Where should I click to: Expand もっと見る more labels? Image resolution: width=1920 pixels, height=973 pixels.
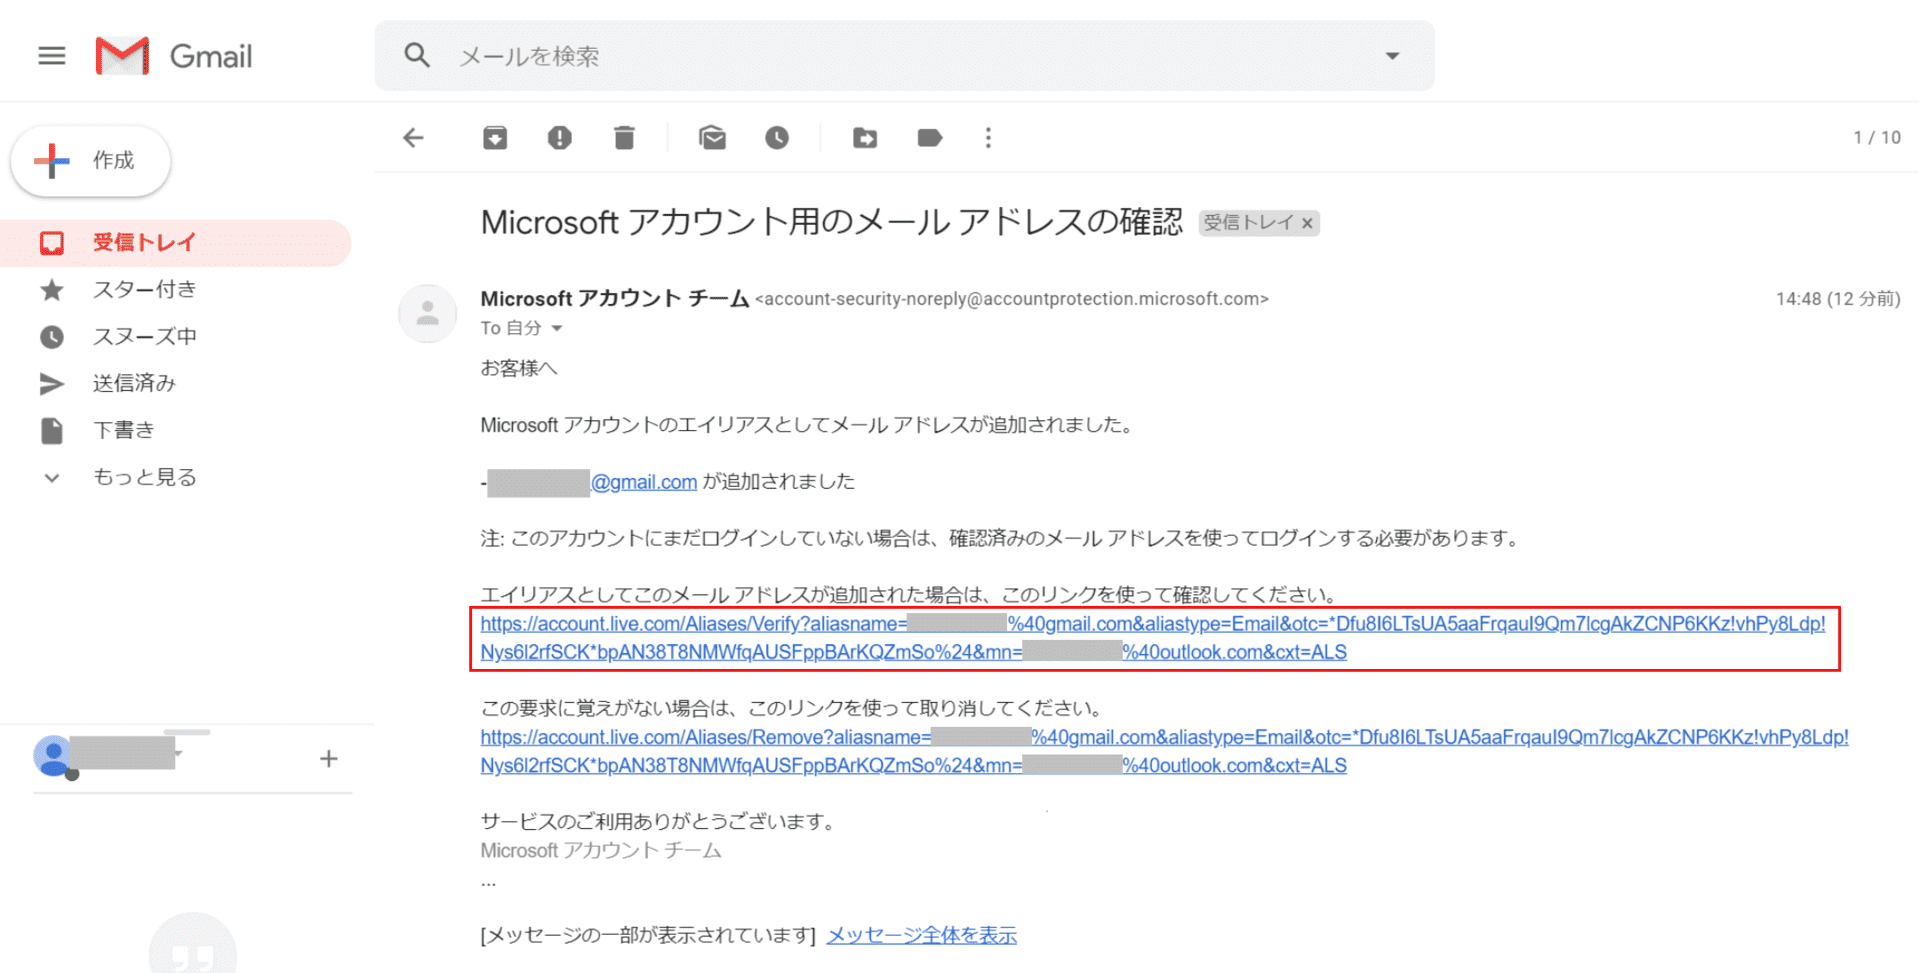145,477
